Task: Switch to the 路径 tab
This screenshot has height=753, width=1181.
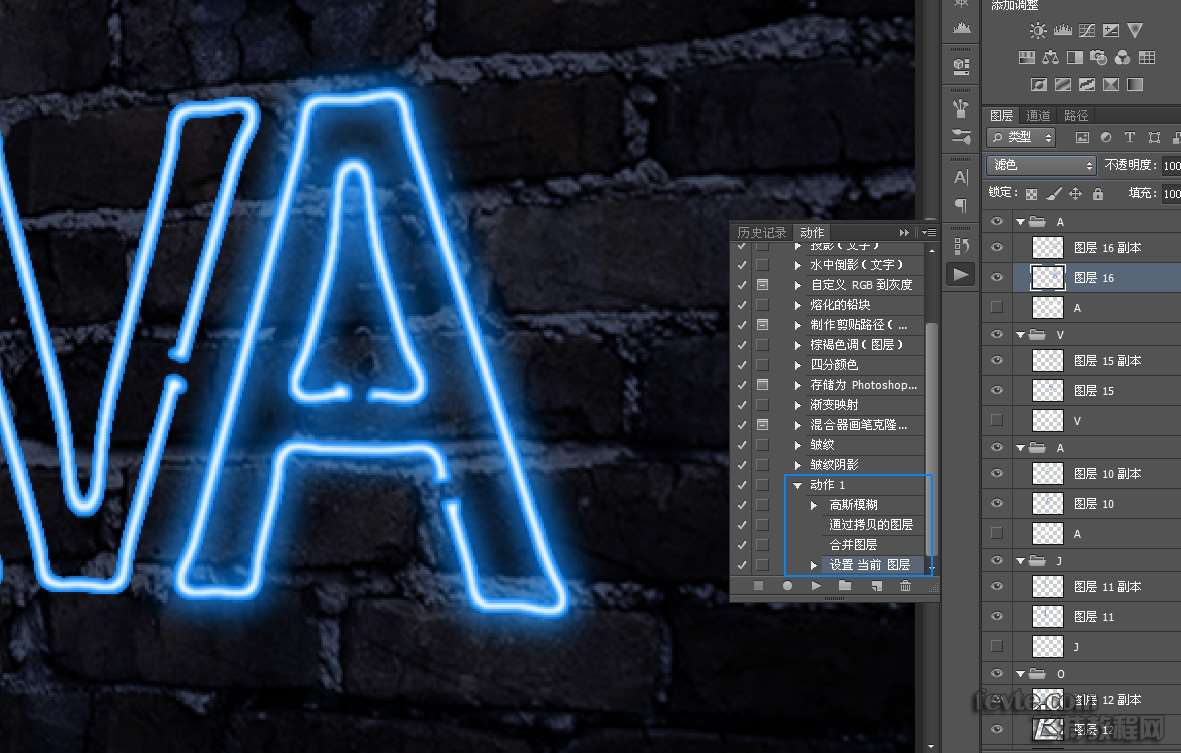Action: pos(1076,115)
